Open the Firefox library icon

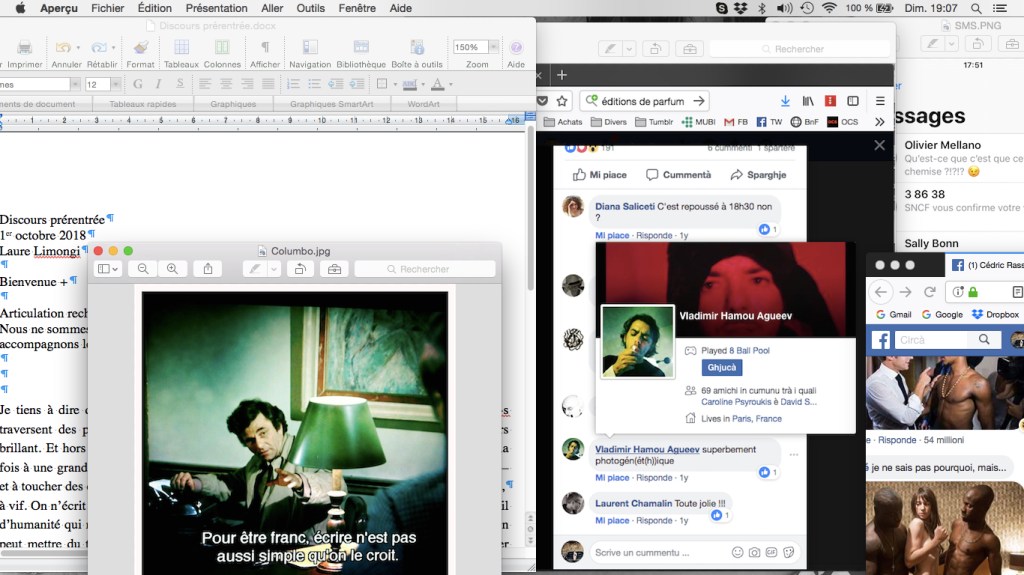(808, 101)
